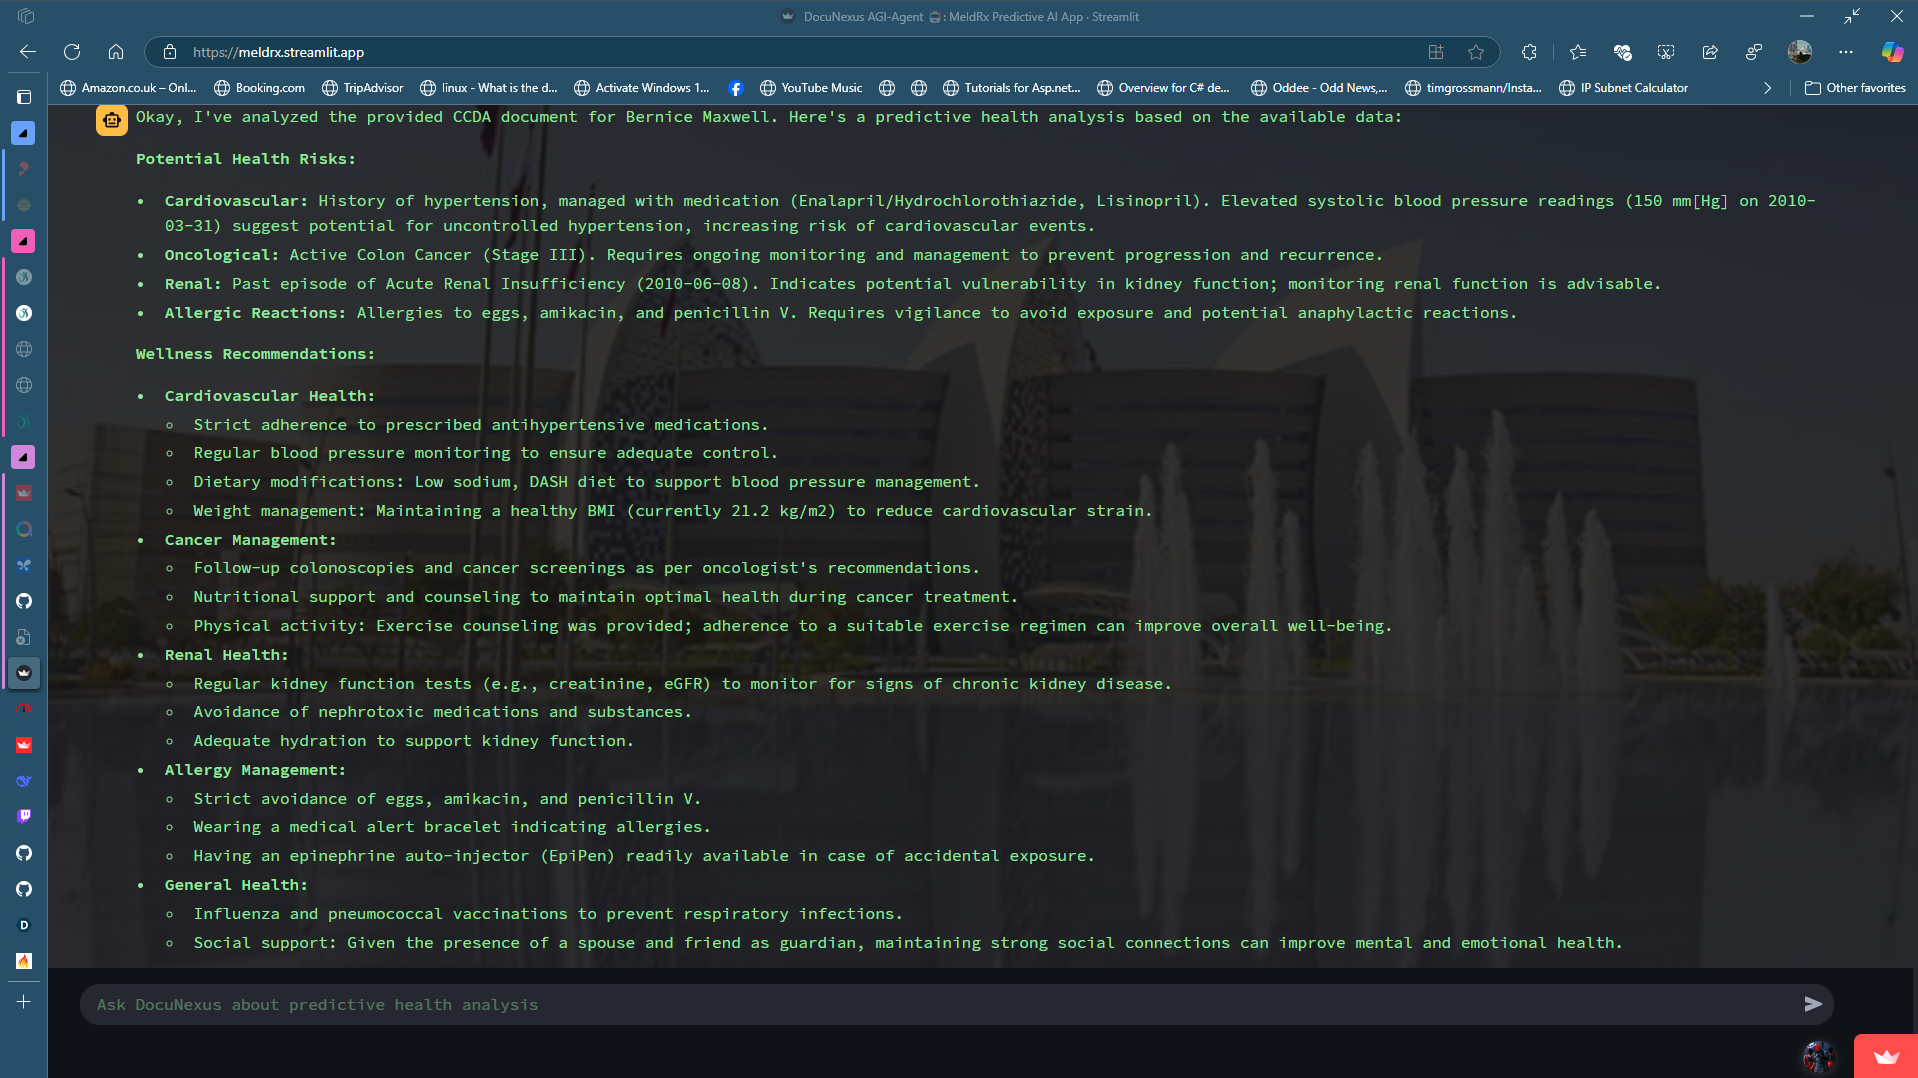Click the Wellness Recommendations heading
1918x1078 pixels.
[255, 354]
